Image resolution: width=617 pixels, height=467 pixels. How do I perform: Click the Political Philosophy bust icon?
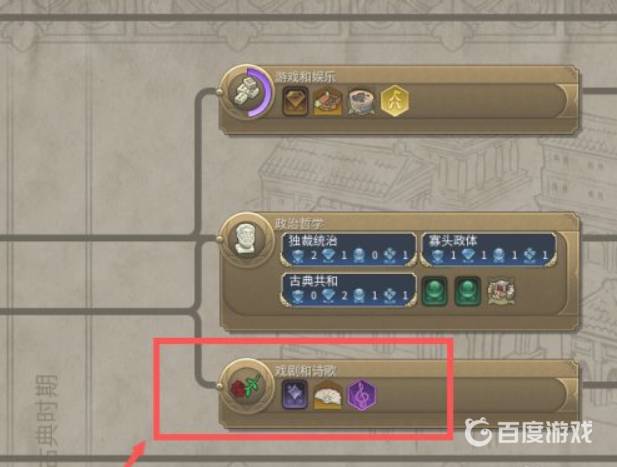point(246,239)
